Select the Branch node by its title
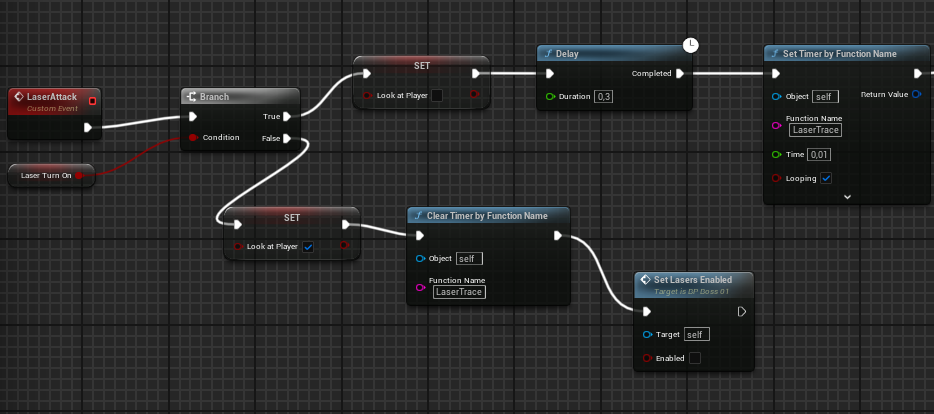This screenshot has width=934, height=414. pyautogui.click(x=215, y=97)
